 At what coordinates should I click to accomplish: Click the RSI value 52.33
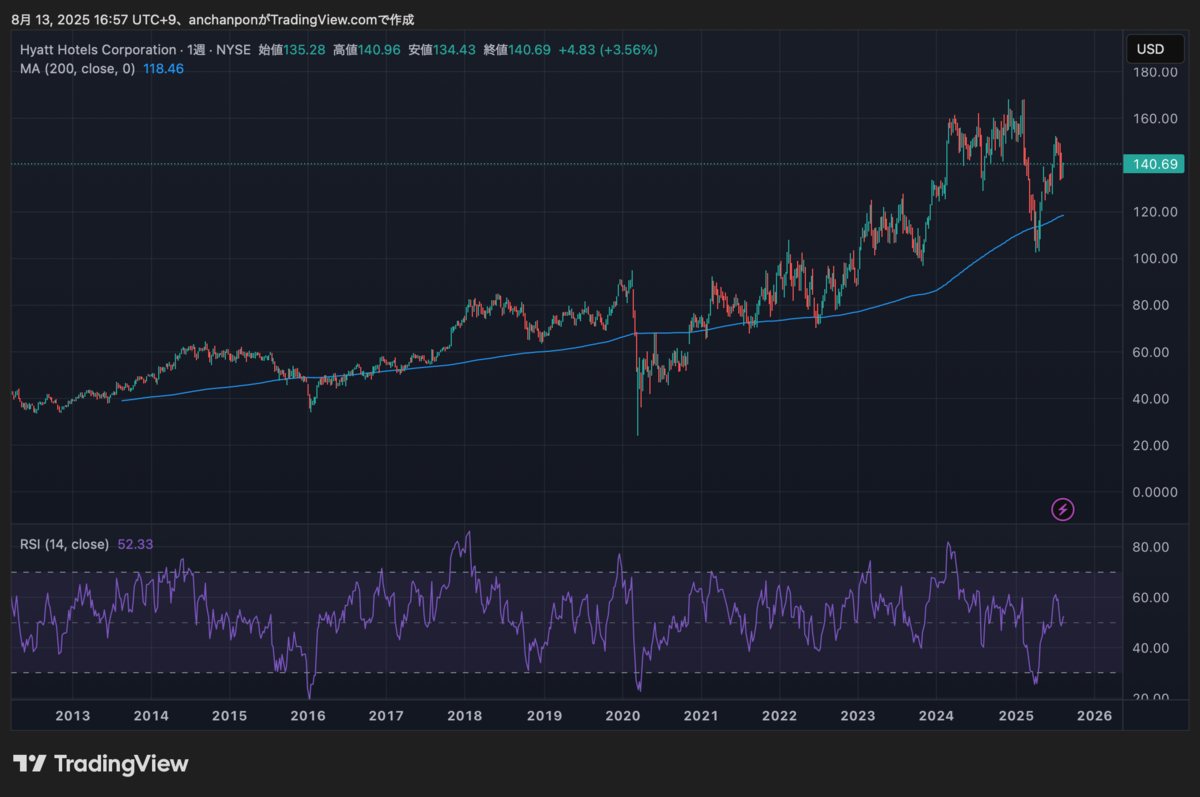pos(135,544)
